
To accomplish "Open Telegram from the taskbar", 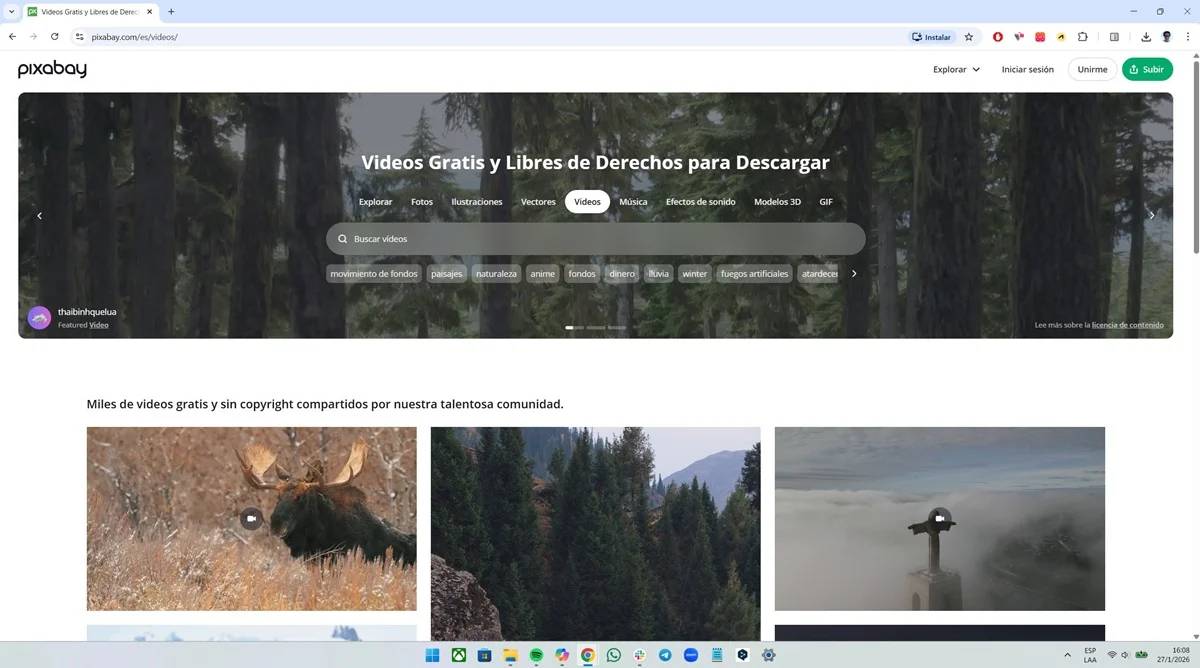I will coord(664,655).
